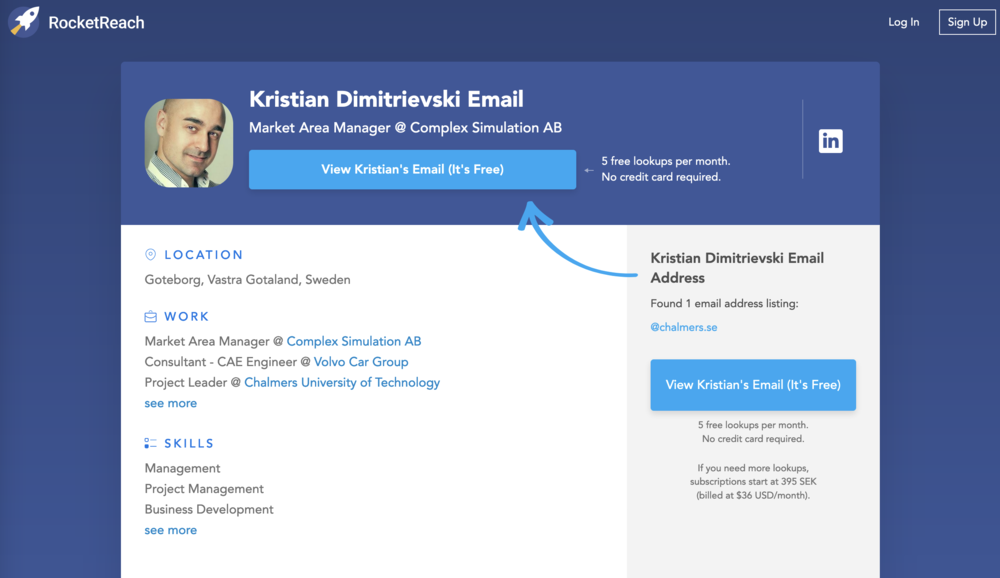The image size is (1000, 578).
Task: Expand Work section with see more
Action: (x=170, y=403)
